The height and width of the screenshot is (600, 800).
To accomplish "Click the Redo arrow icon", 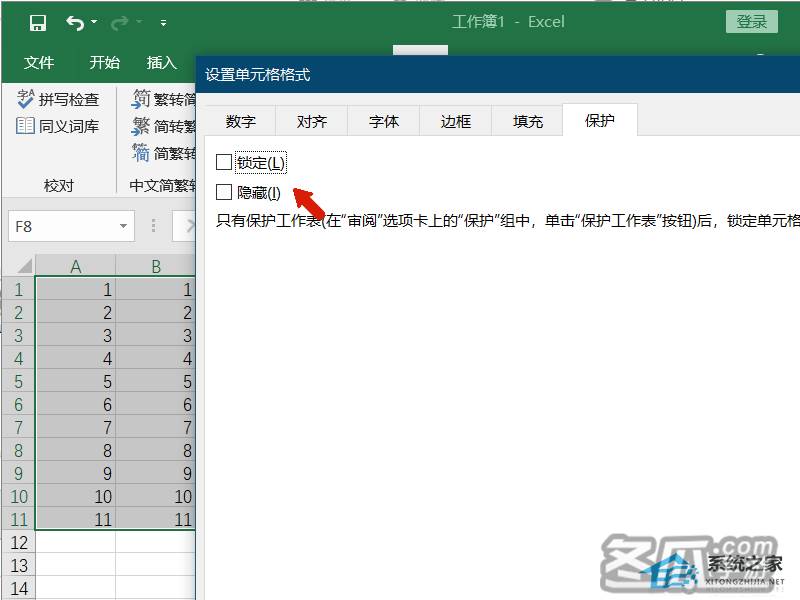I will point(119,22).
